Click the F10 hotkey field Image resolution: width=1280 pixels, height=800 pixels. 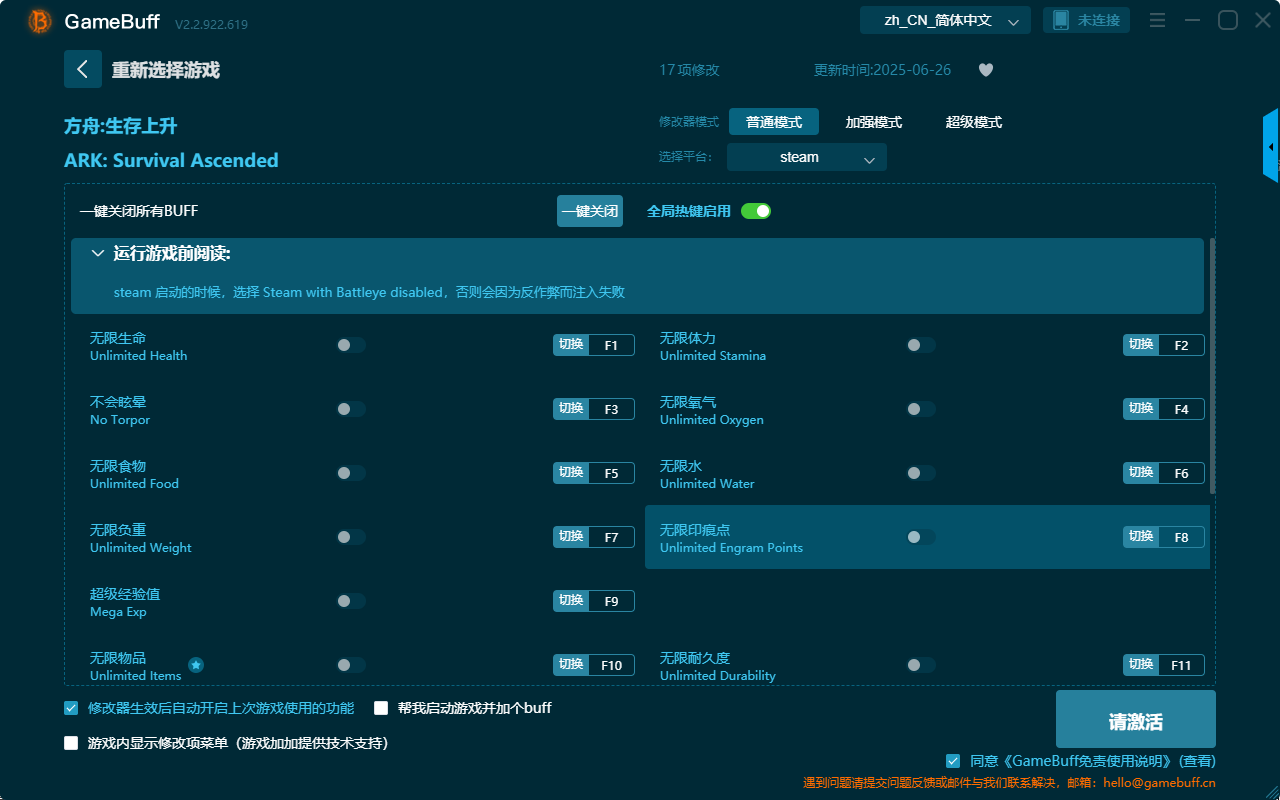pos(611,665)
